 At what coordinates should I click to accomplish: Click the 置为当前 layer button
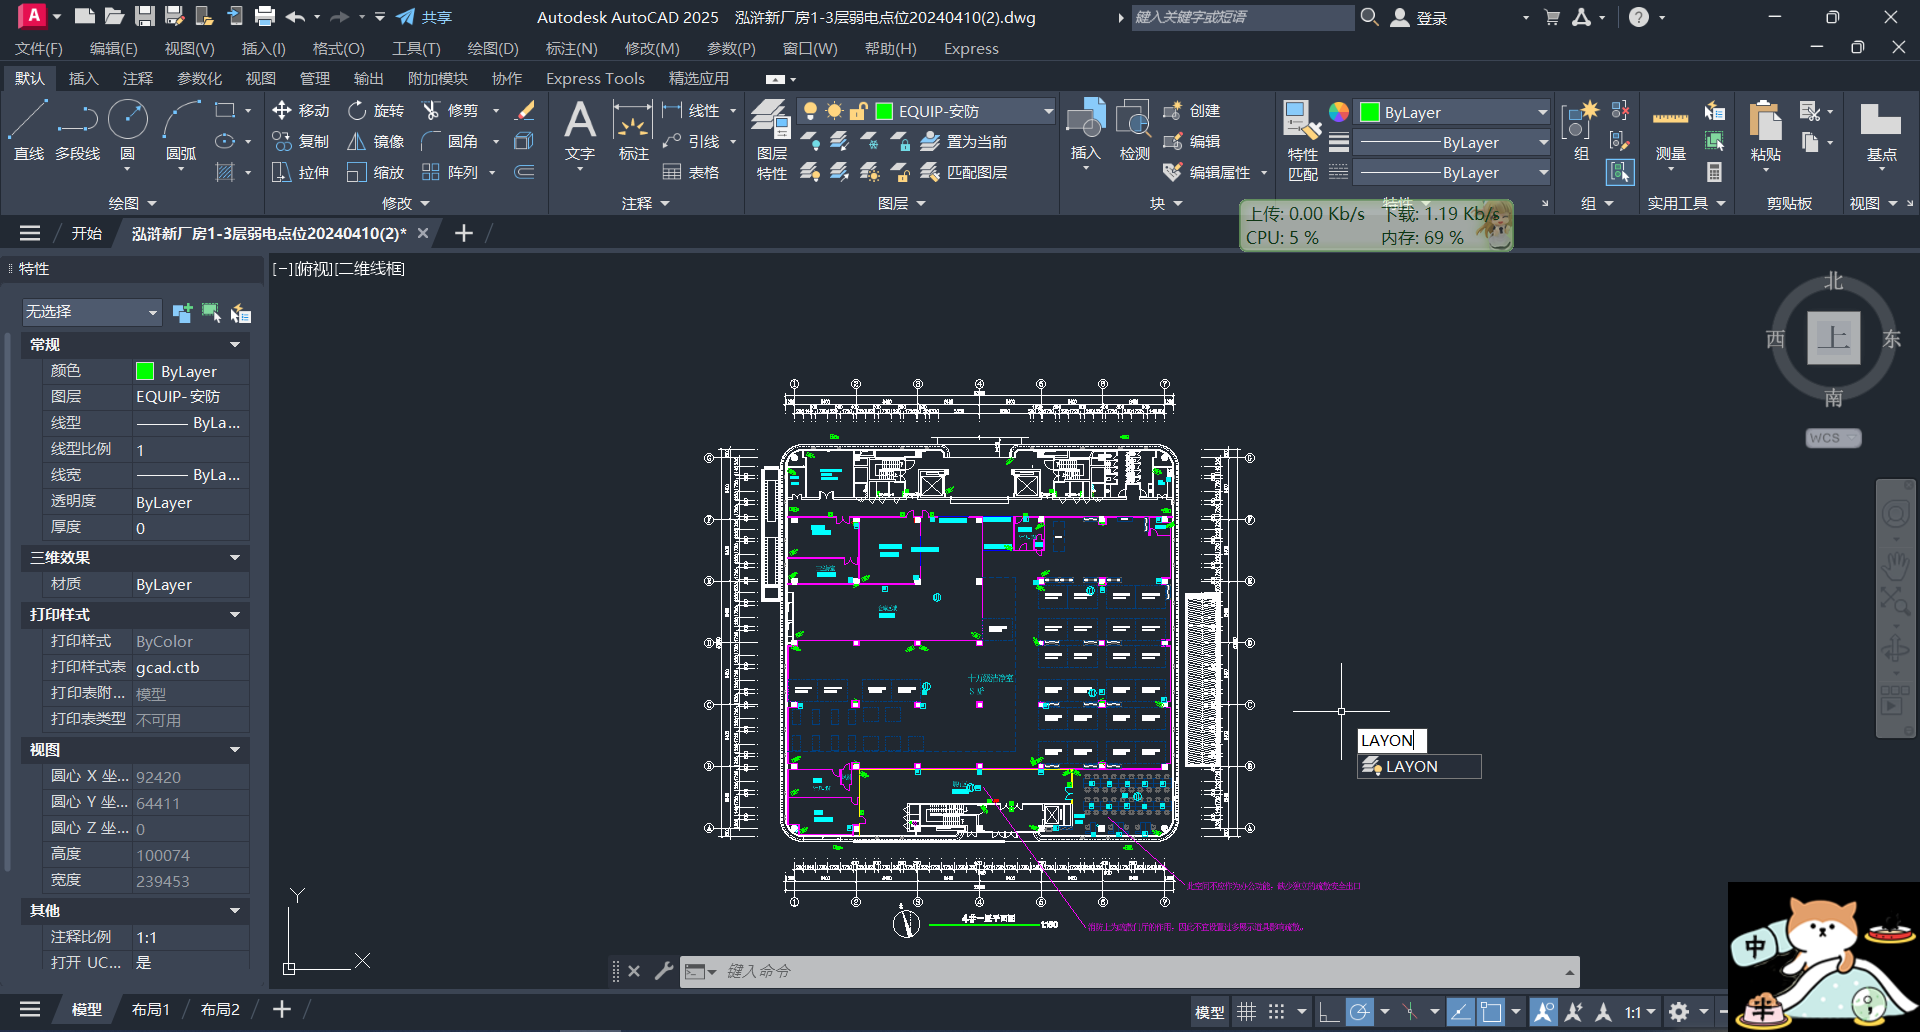pyautogui.click(x=964, y=141)
